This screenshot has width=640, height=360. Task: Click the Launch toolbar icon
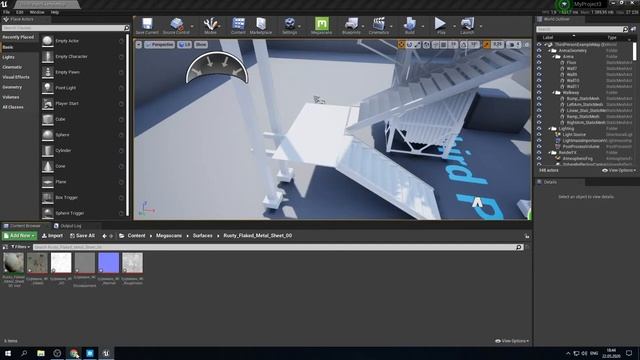(467, 25)
